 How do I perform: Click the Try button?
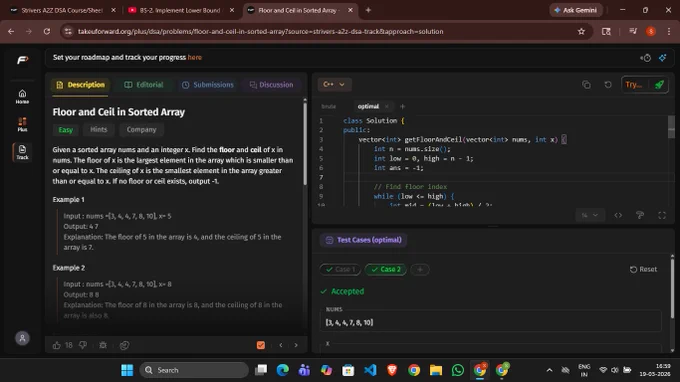634,85
